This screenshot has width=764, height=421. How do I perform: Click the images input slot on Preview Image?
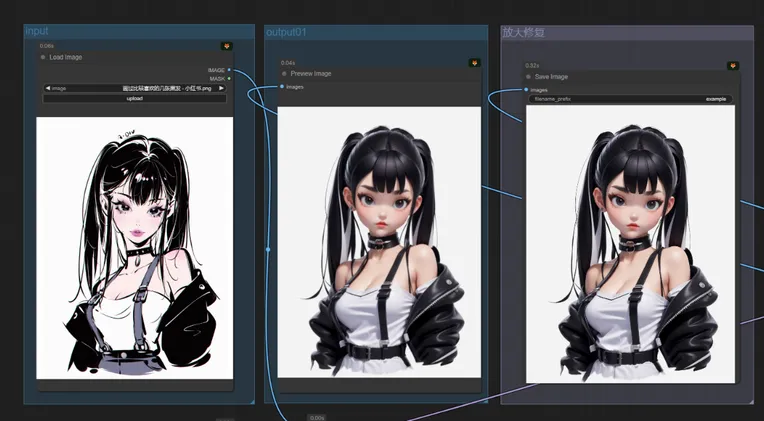[282, 87]
